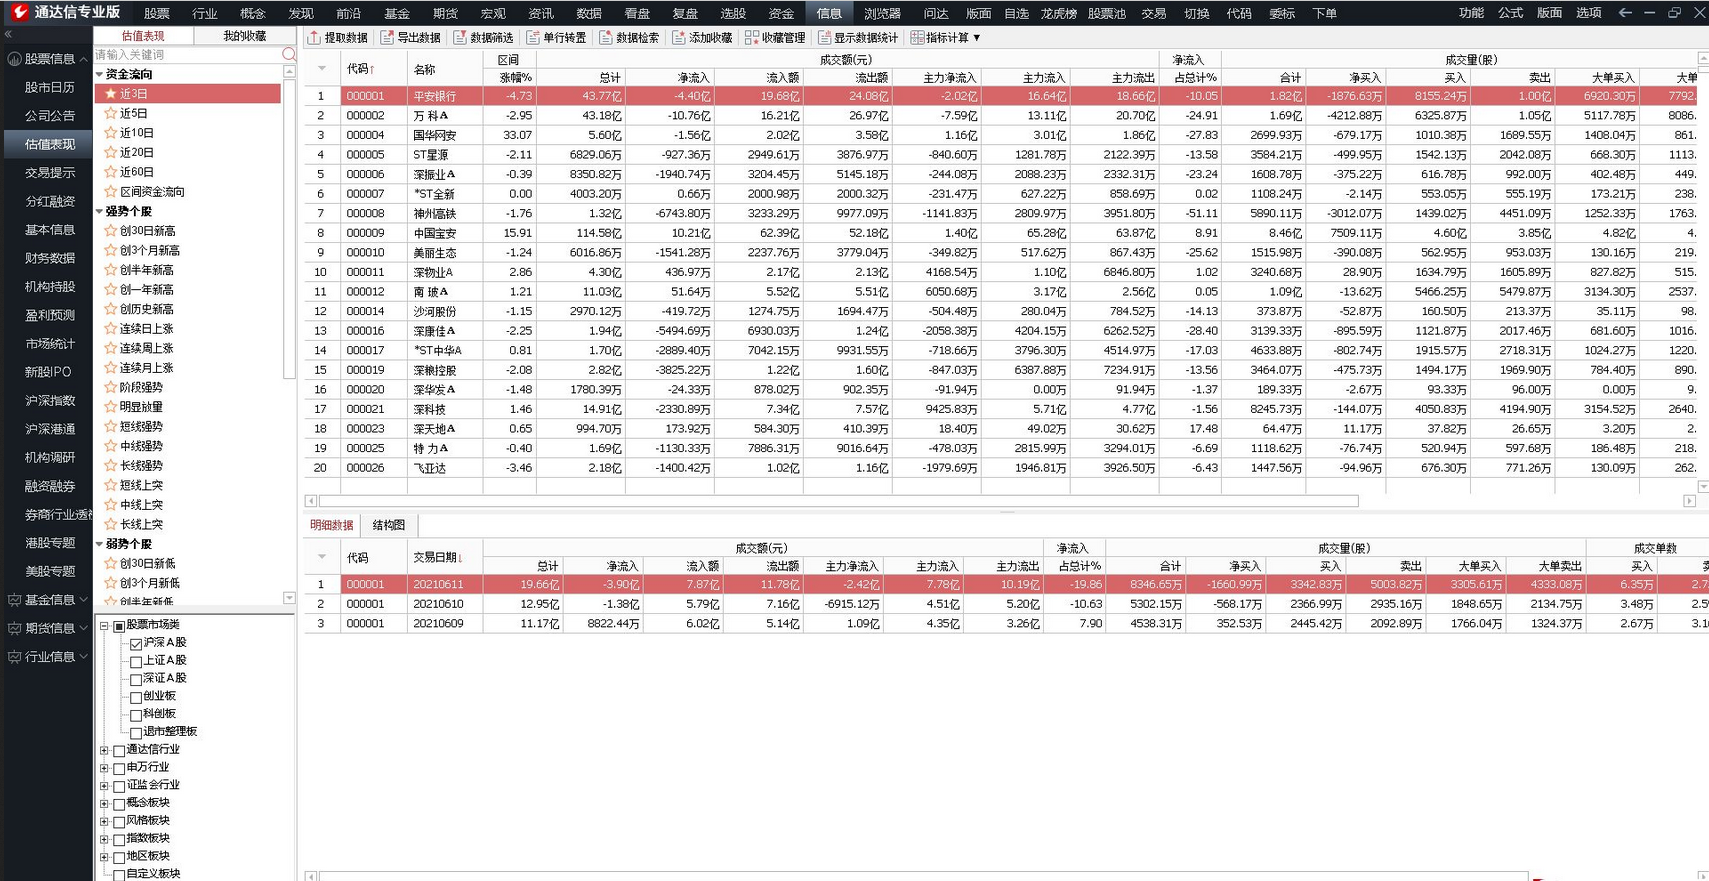The image size is (1709, 881).
Task: Open the 资金 top menu
Action: click(781, 13)
